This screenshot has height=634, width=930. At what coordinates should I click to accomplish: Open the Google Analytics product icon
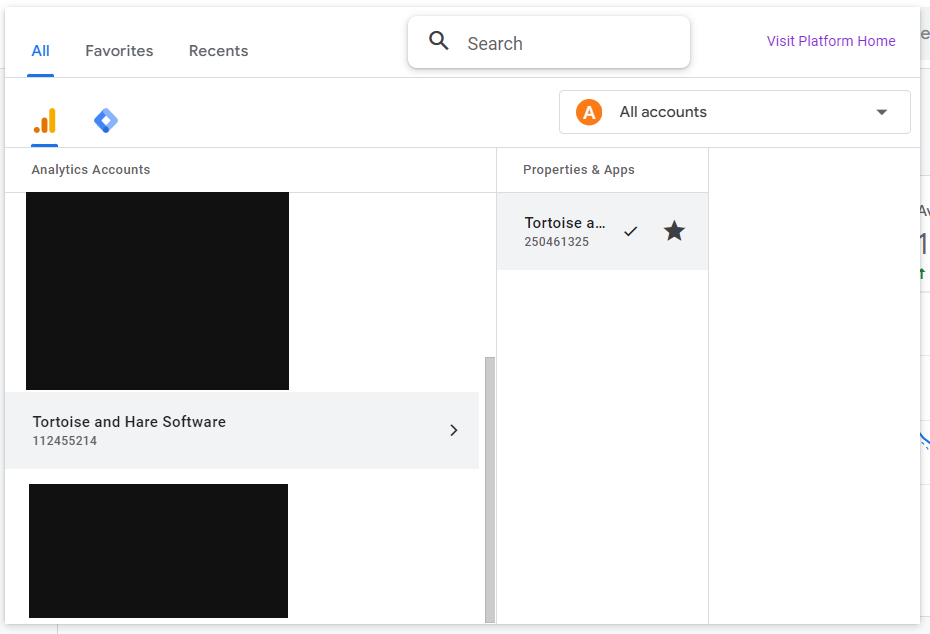pos(44,121)
